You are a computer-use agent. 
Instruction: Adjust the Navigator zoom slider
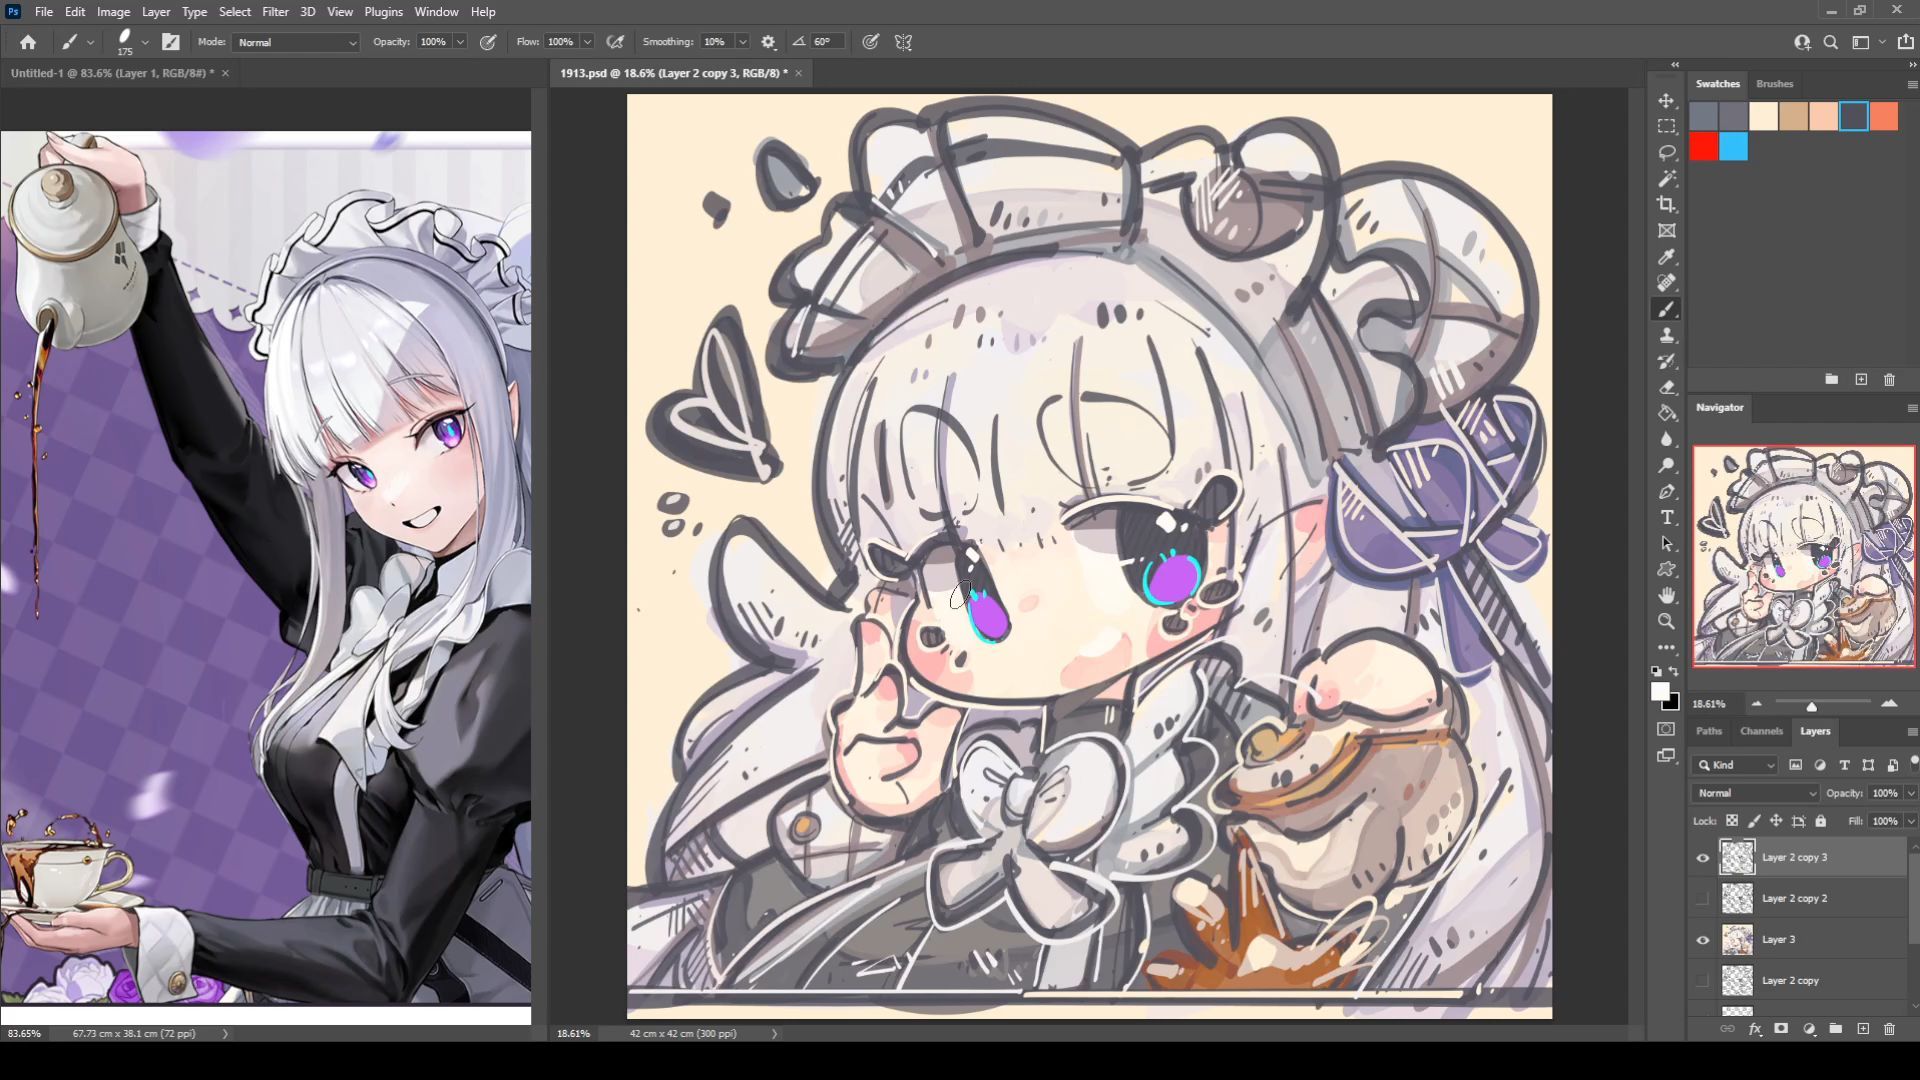coord(1811,706)
